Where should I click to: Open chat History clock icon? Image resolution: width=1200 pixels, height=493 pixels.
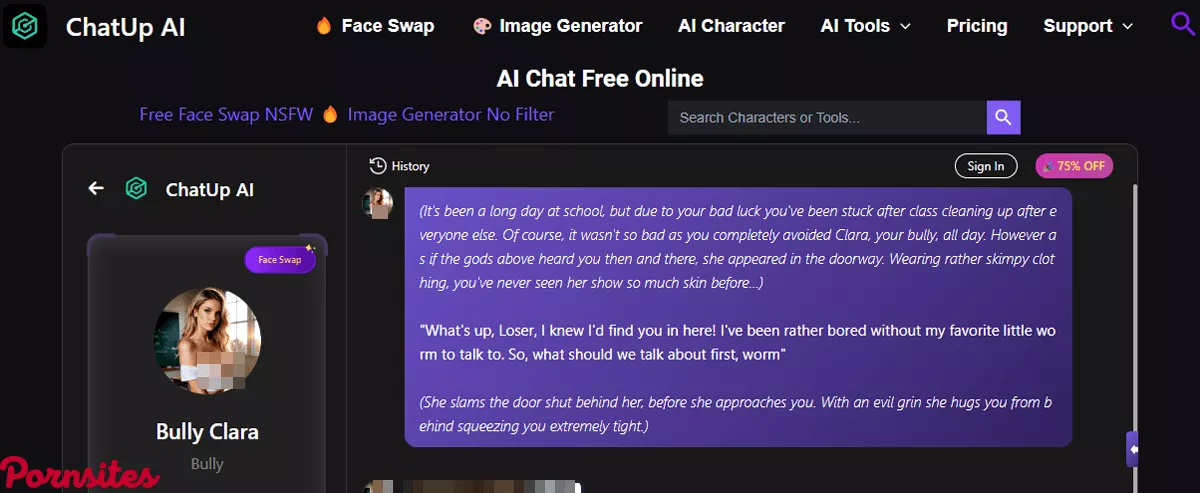378,166
